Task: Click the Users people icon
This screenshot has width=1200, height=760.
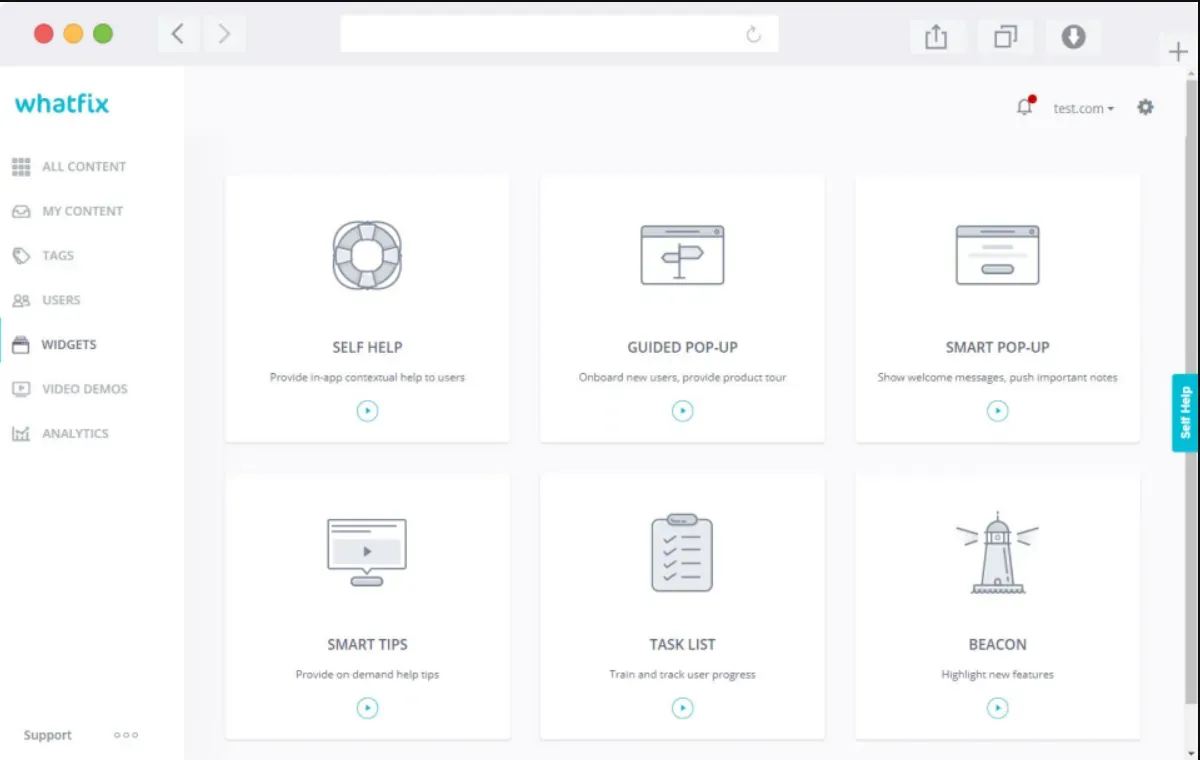Action: pos(21,300)
